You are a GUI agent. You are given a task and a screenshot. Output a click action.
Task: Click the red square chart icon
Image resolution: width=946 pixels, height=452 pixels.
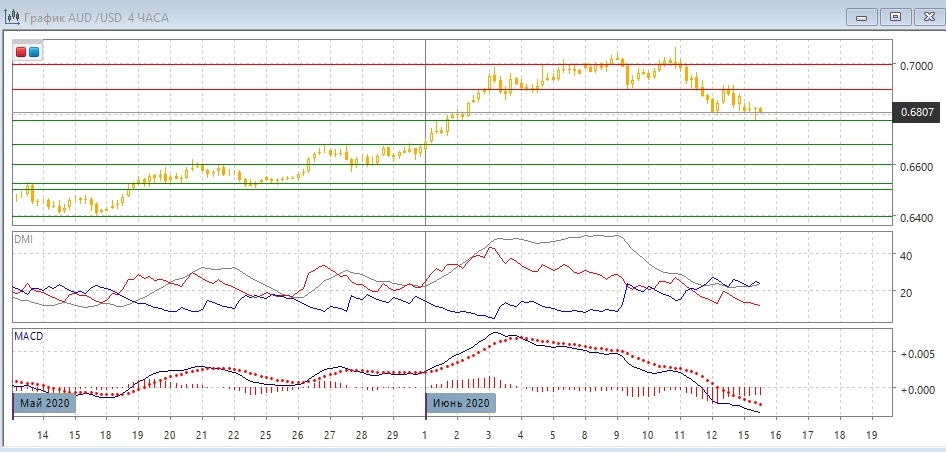click(22, 51)
